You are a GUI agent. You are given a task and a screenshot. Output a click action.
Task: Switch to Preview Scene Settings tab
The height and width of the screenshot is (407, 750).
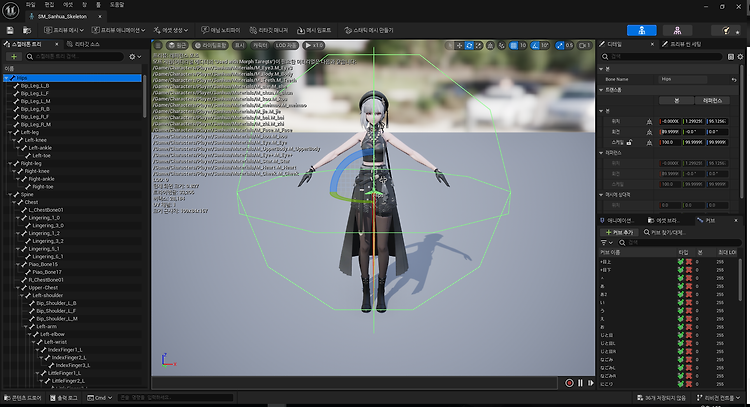[682, 44]
